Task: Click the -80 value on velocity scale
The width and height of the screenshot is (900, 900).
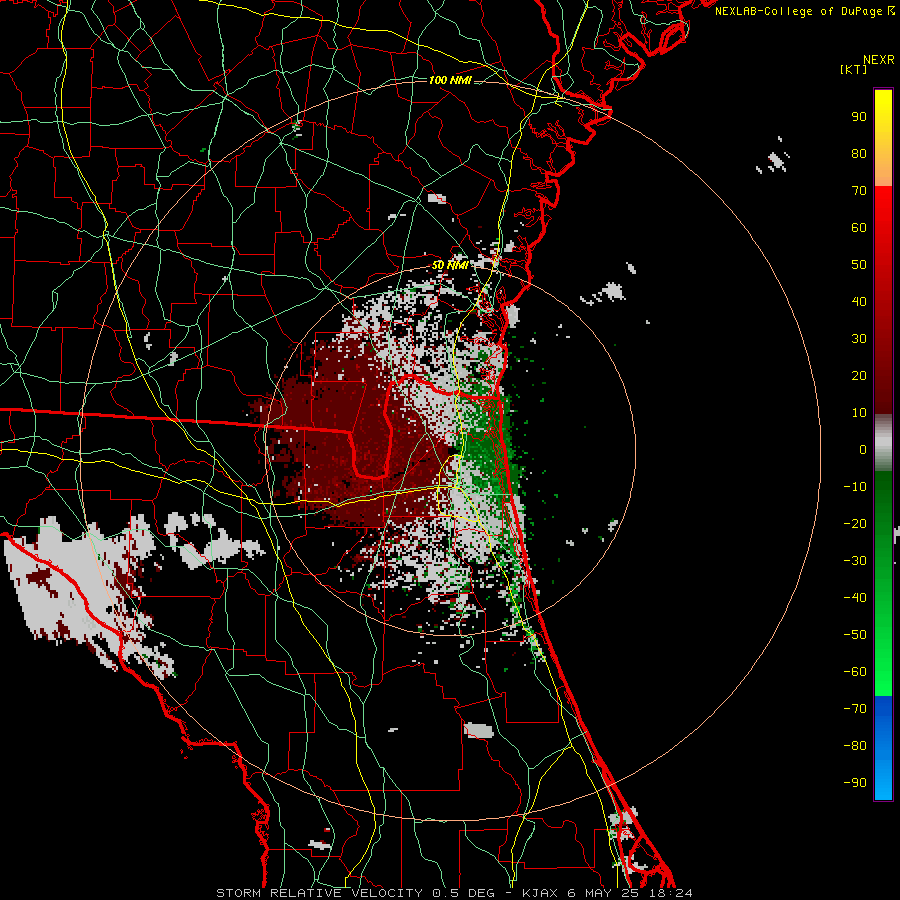Action: pos(855,746)
